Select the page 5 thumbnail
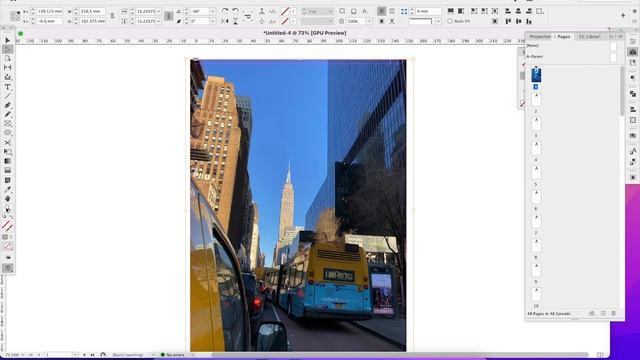The height and width of the screenshot is (360, 640). pos(536,173)
